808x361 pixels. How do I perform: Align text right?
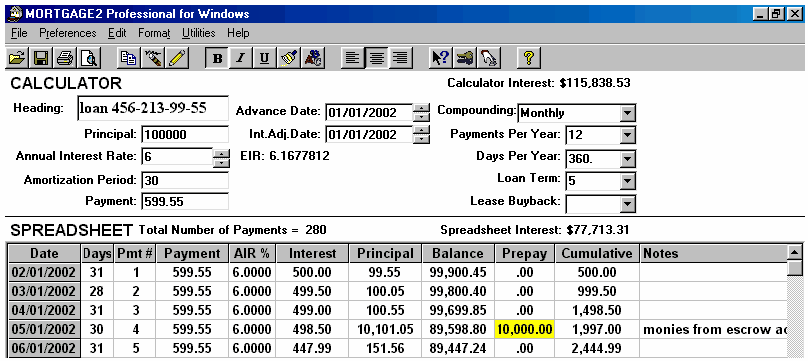tap(400, 59)
